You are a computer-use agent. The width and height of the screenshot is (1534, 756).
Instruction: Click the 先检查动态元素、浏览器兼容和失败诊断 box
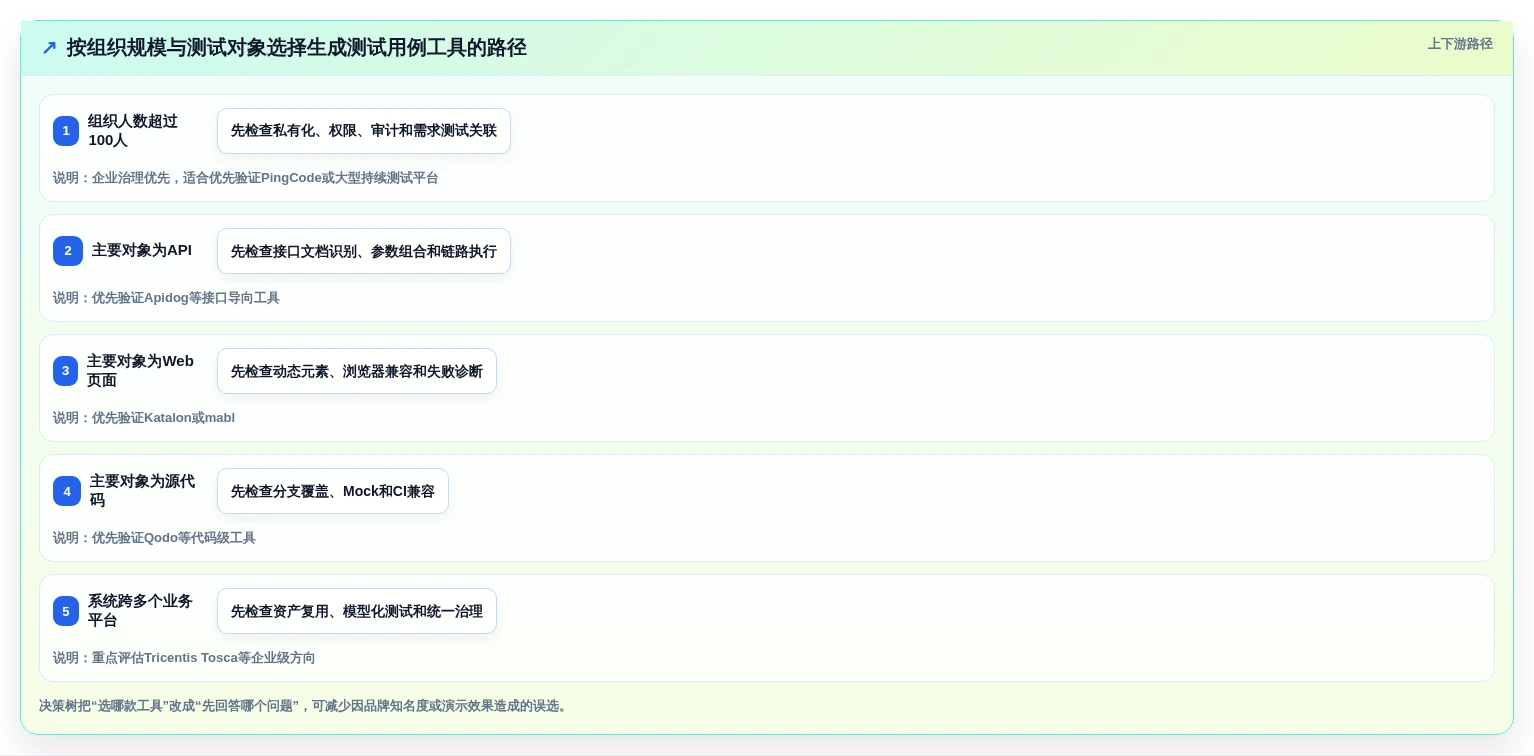pyautogui.click(x=357, y=371)
